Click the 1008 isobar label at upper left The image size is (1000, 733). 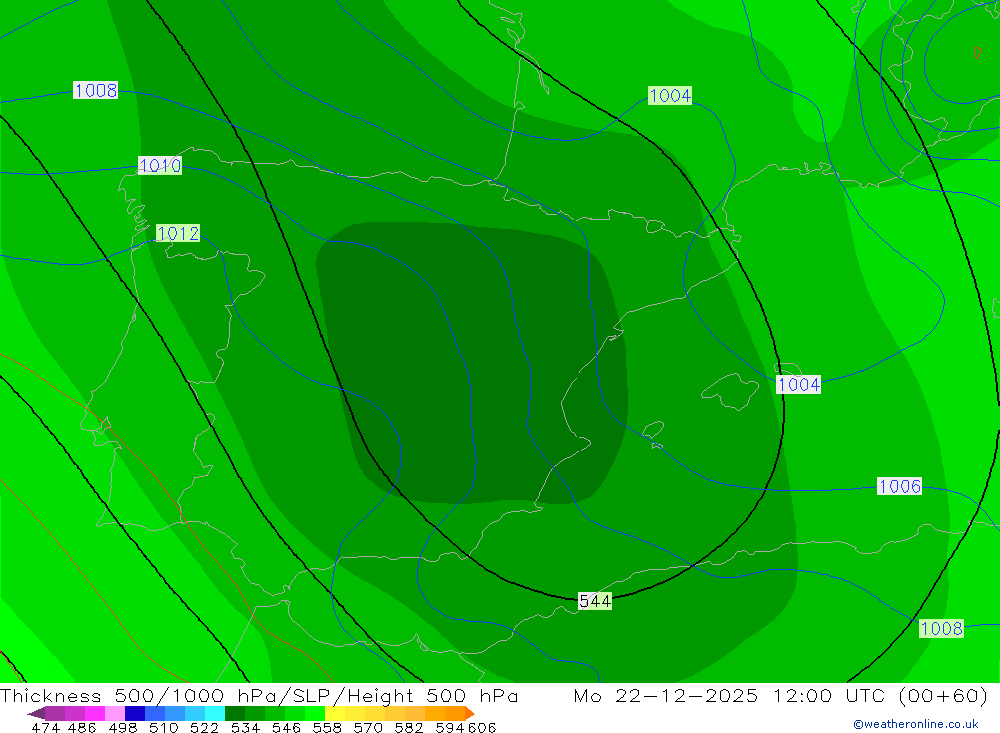tap(96, 91)
